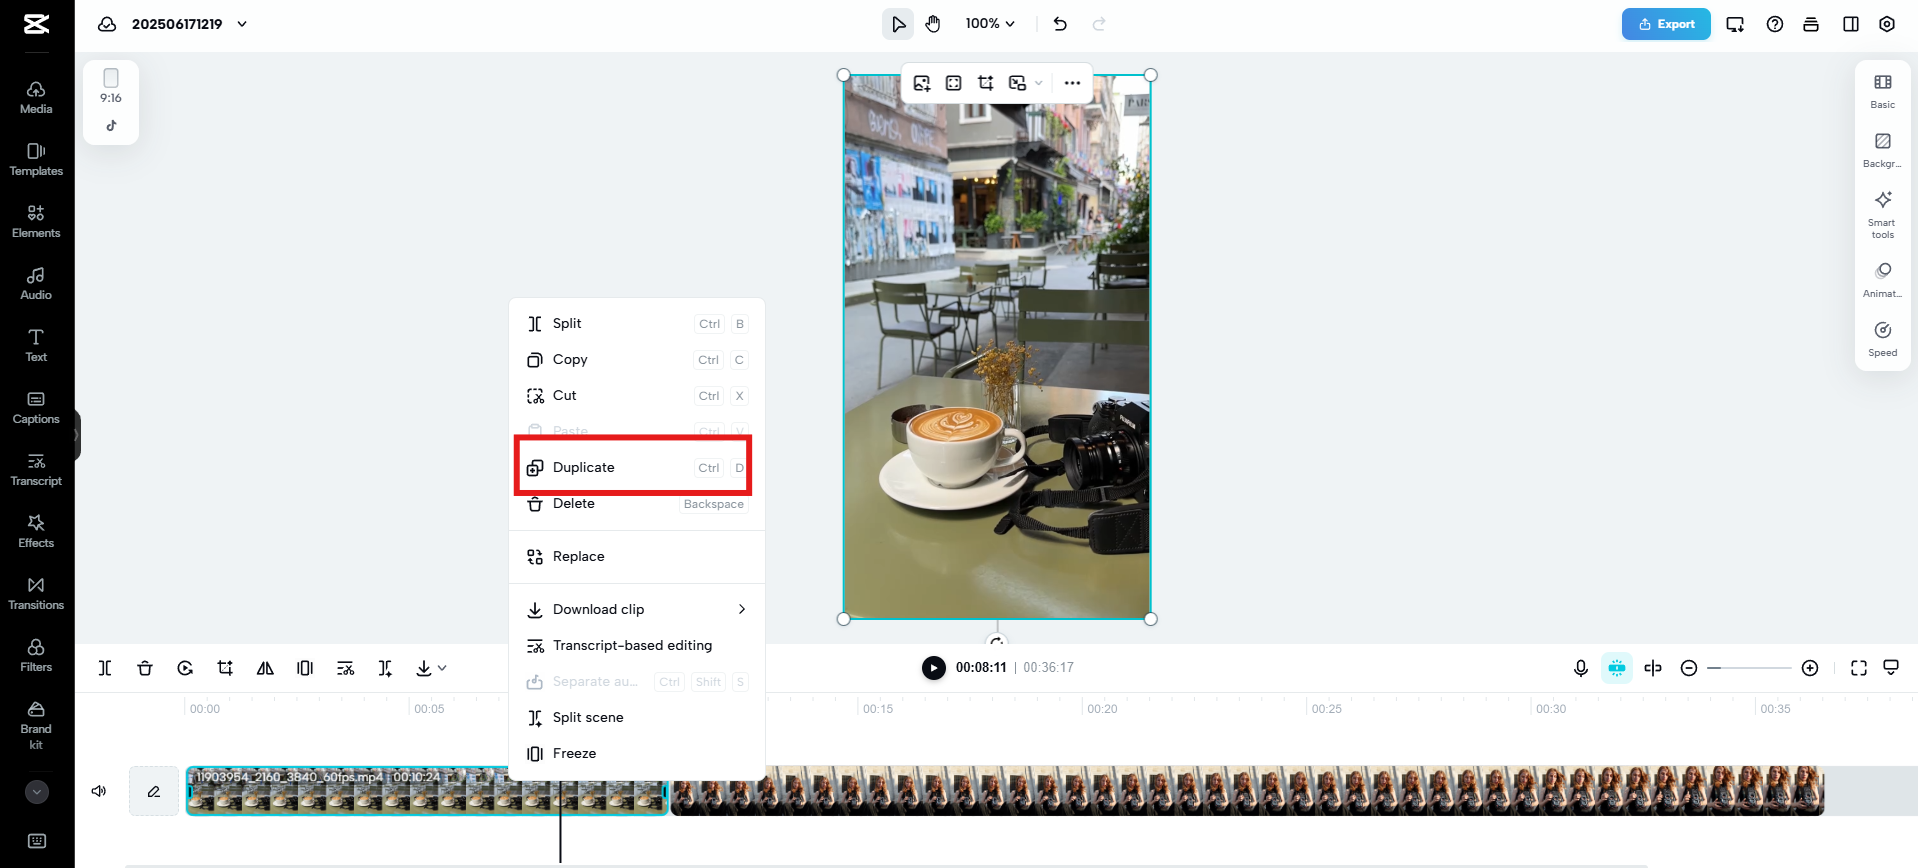
Task: Open the Basic properties panel
Action: coord(1883,91)
